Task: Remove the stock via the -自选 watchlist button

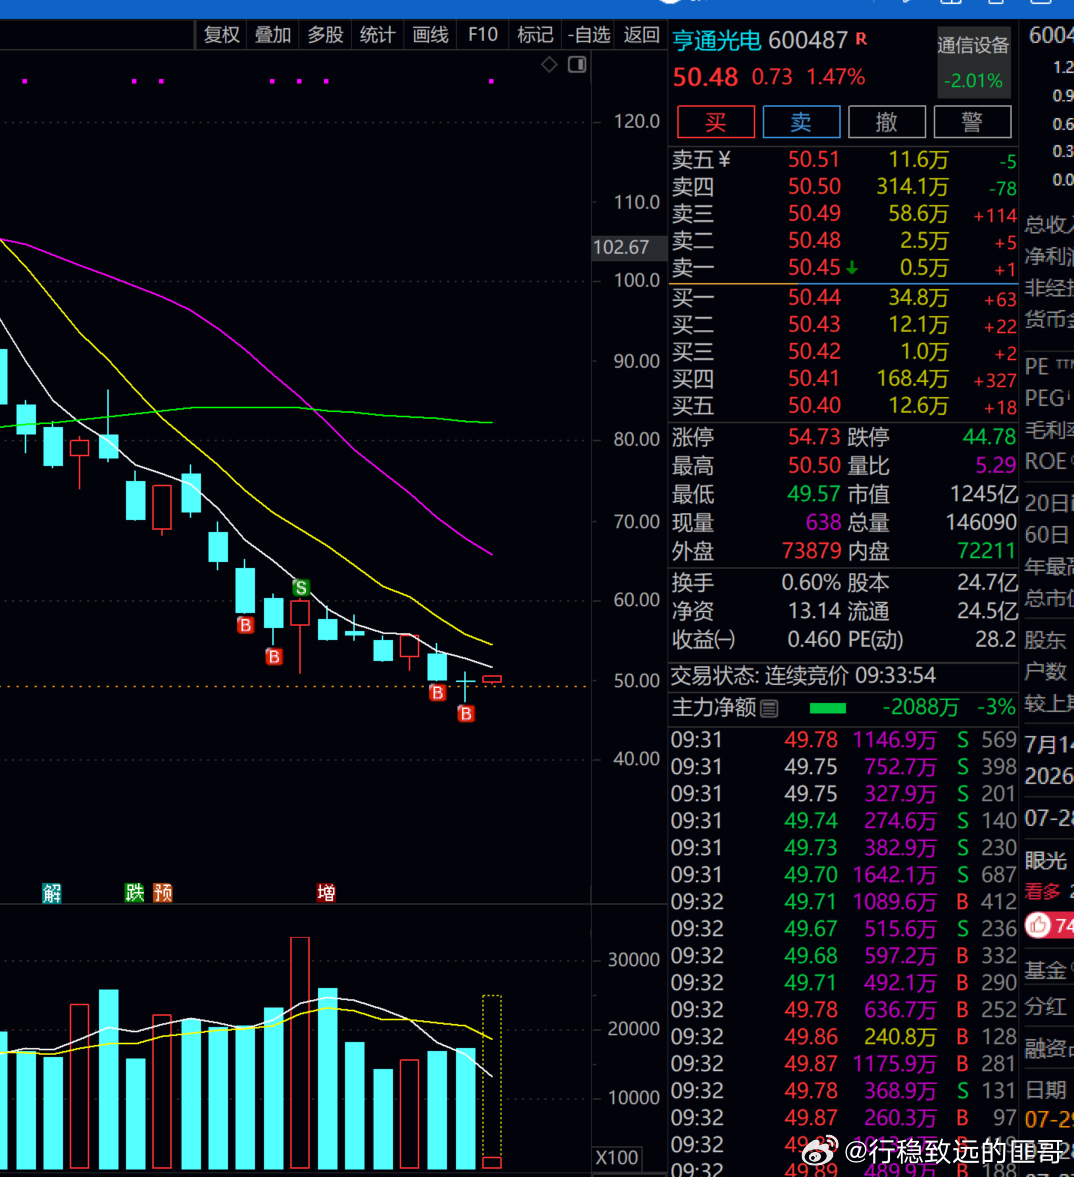Action: coord(589,35)
